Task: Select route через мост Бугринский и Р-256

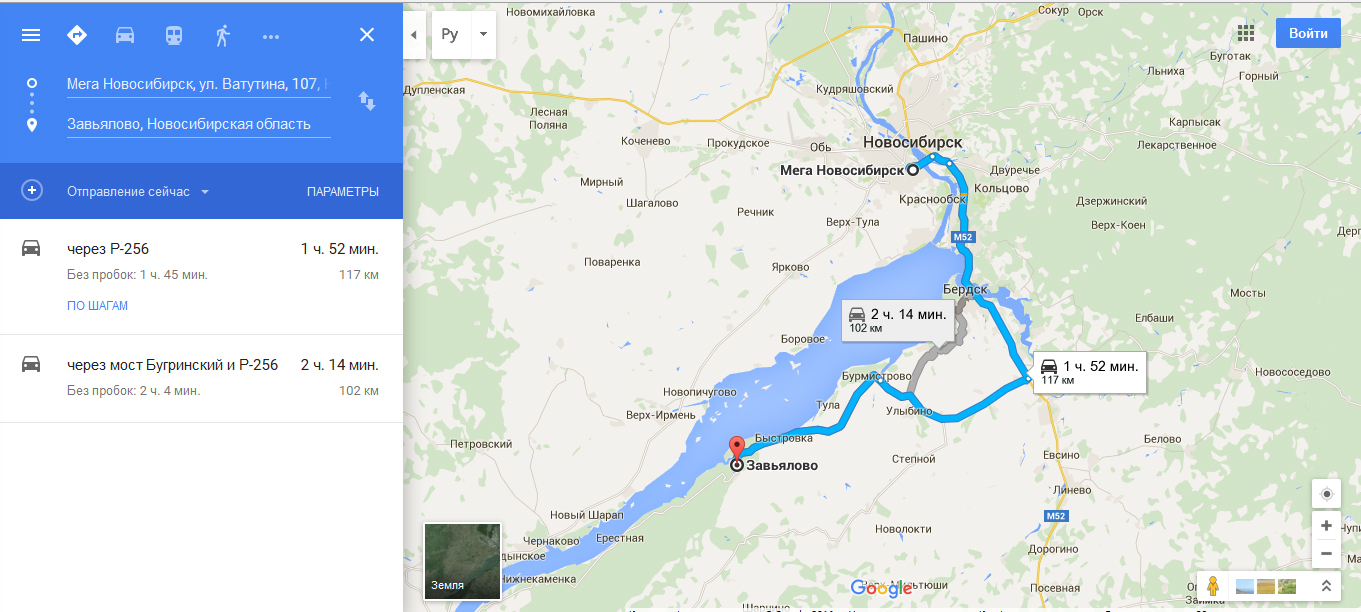Action: (201, 378)
